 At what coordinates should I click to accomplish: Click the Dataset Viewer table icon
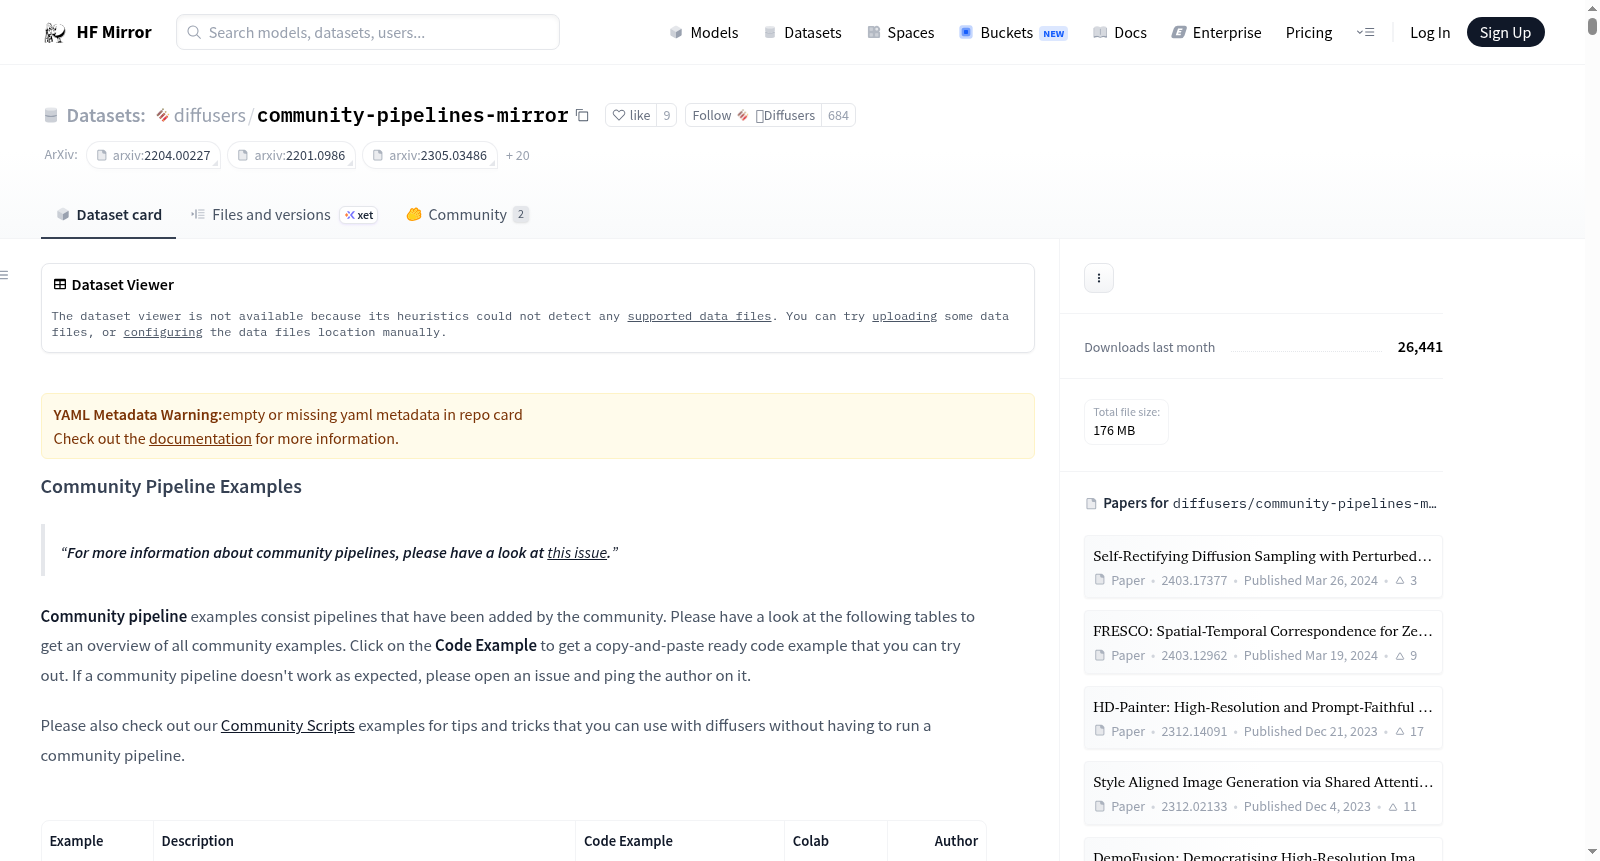coord(60,285)
